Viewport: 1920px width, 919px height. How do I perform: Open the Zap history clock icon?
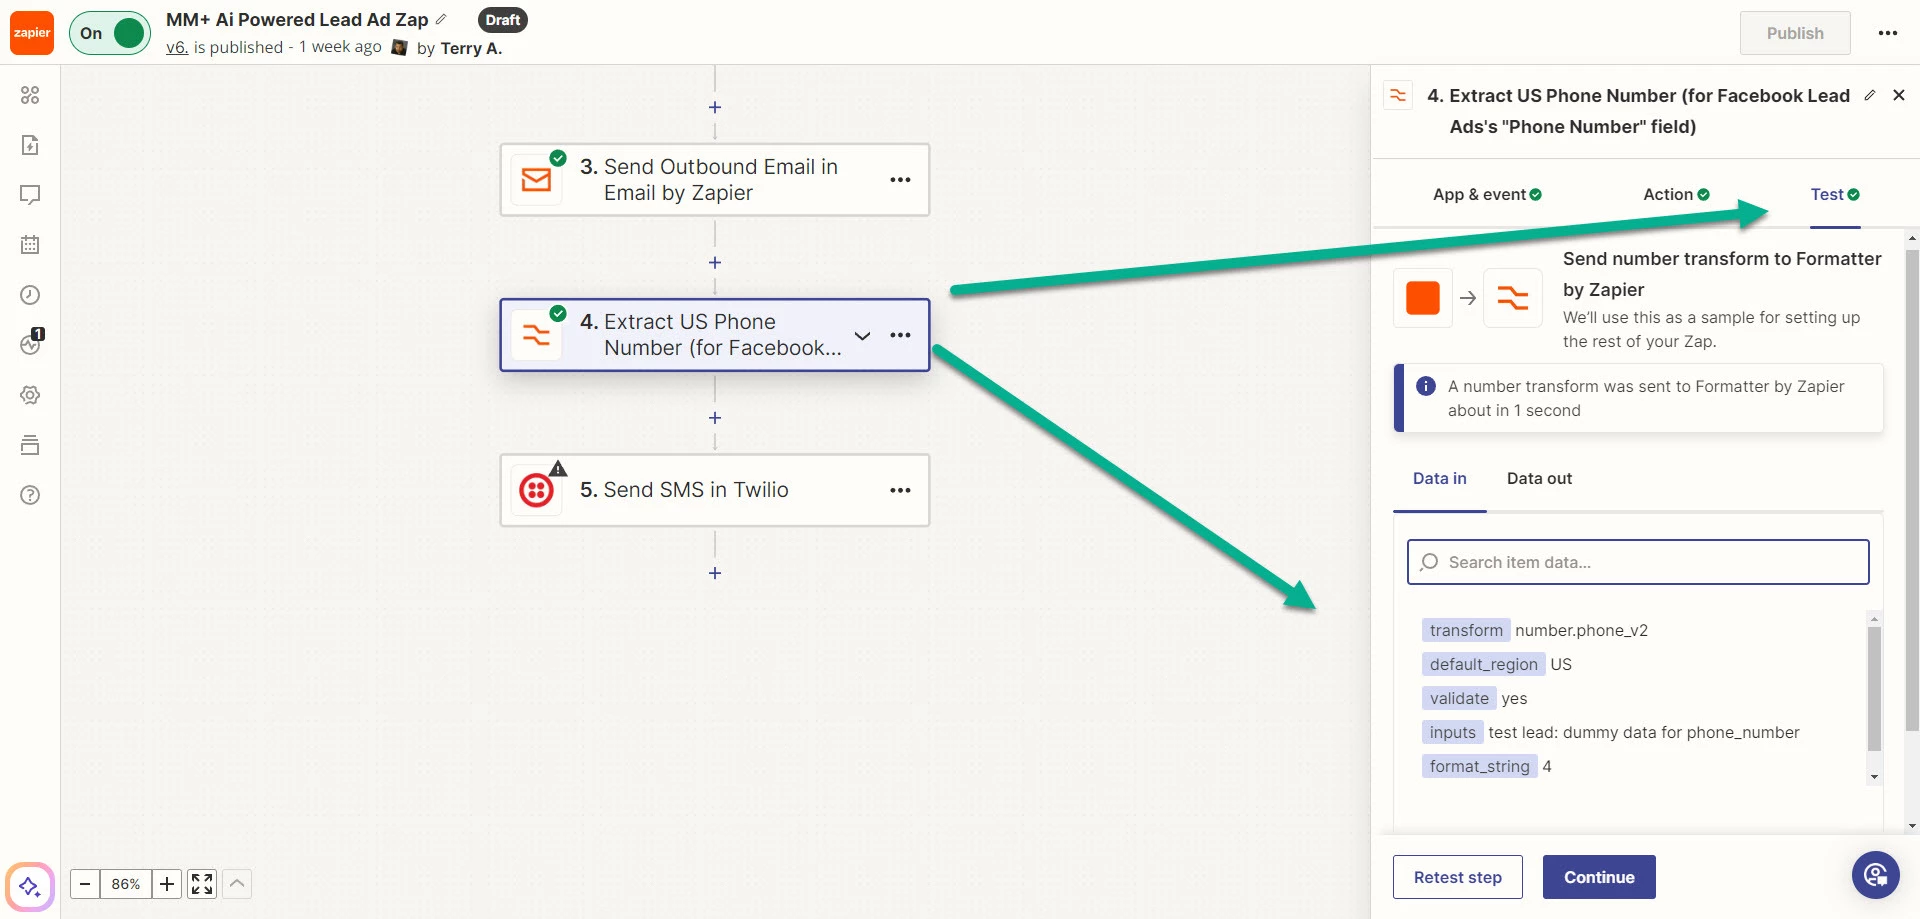[x=30, y=295]
